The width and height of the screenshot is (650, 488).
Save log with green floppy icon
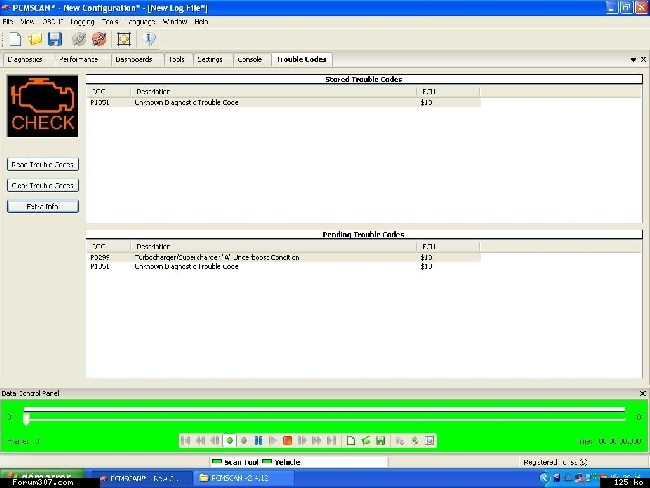pyautogui.click(x=381, y=440)
